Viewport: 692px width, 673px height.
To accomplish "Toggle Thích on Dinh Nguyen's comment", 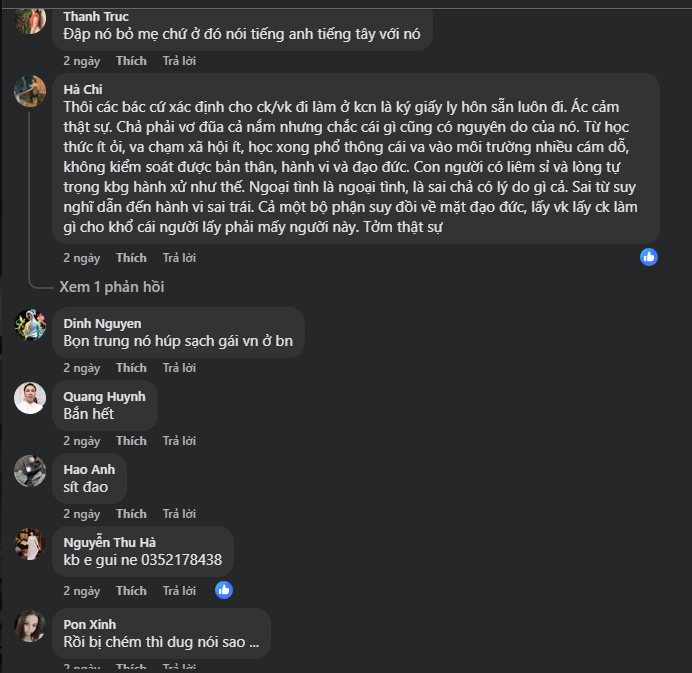I will (x=131, y=368).
